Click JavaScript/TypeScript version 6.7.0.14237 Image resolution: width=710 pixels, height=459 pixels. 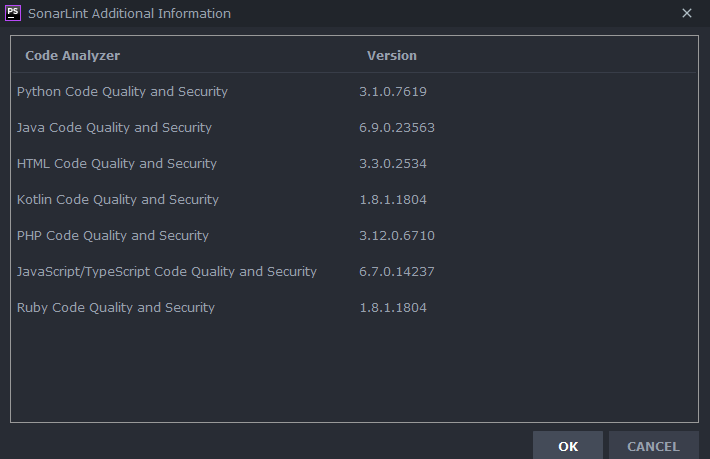[397, 272]
